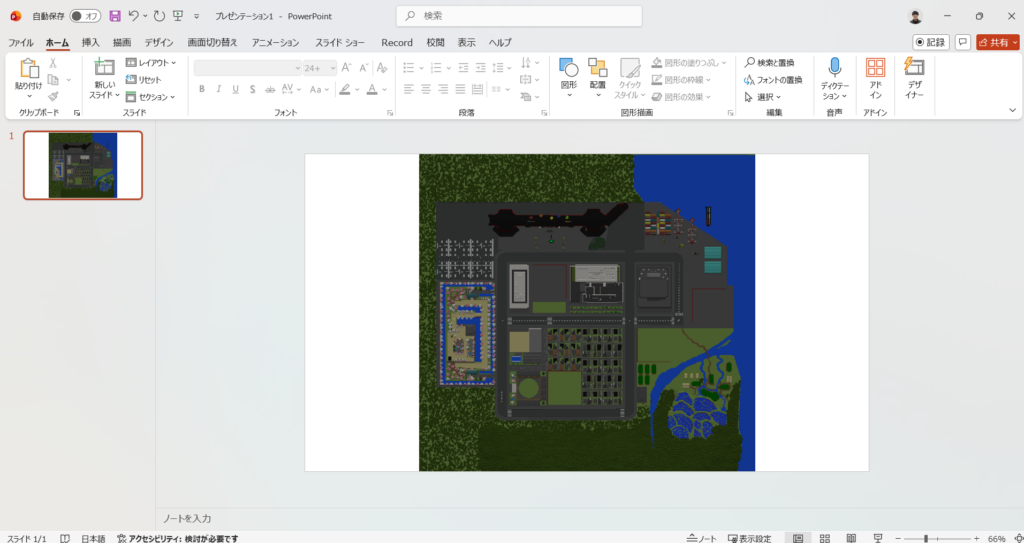Add a new slide with 新しいスライド icon
Image resolution: width=1024 pixels, height=543 pixels.
[104, 67]
